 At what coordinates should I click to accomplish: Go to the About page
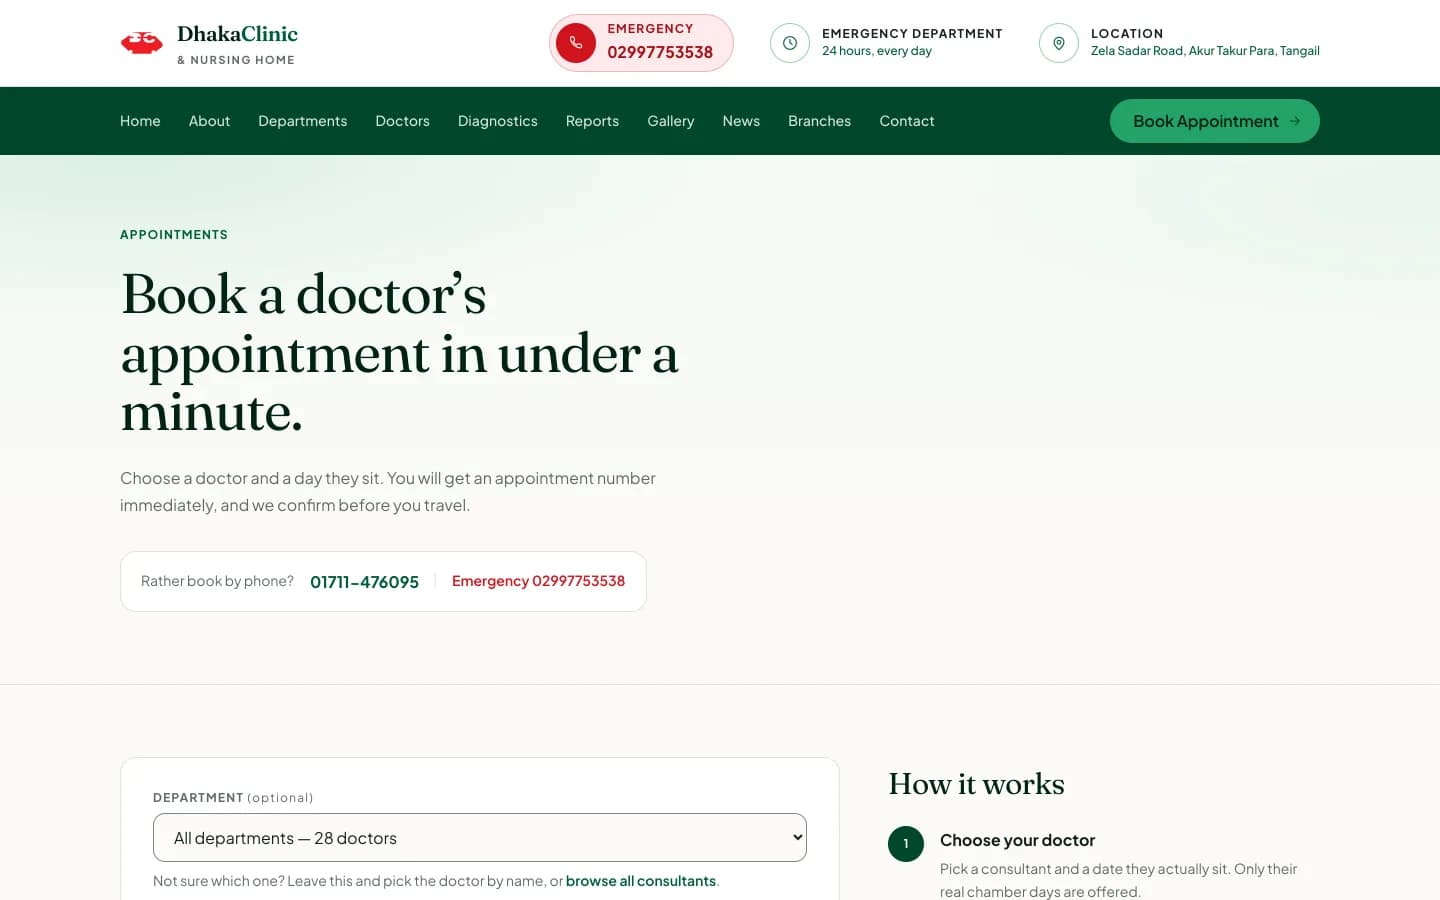(x=209, y=121)
